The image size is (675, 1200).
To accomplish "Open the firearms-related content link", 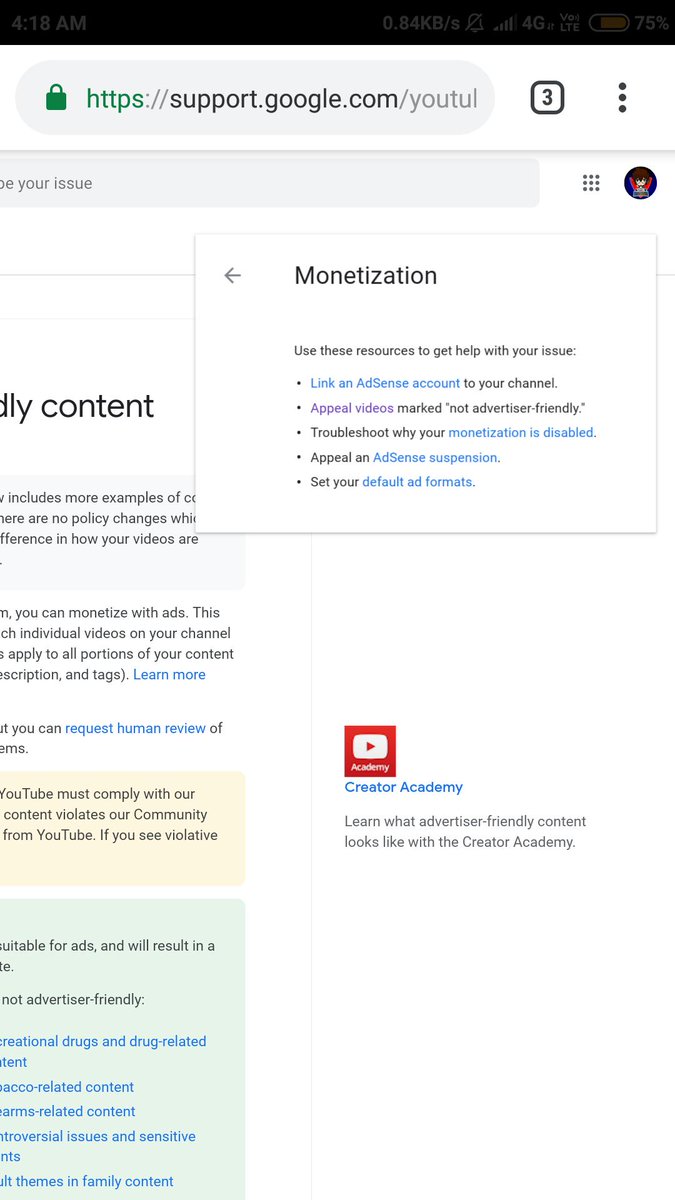I will click(x=68, y=1112).
